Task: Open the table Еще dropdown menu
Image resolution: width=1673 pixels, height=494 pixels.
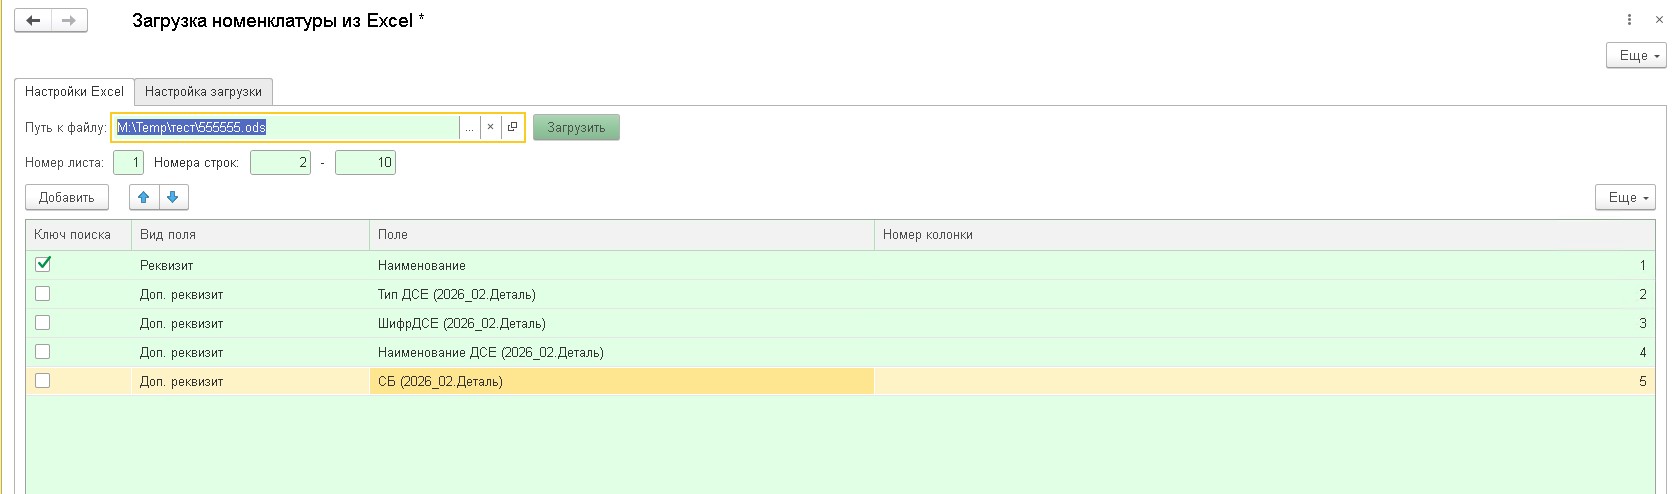Action: point(1625,198)
